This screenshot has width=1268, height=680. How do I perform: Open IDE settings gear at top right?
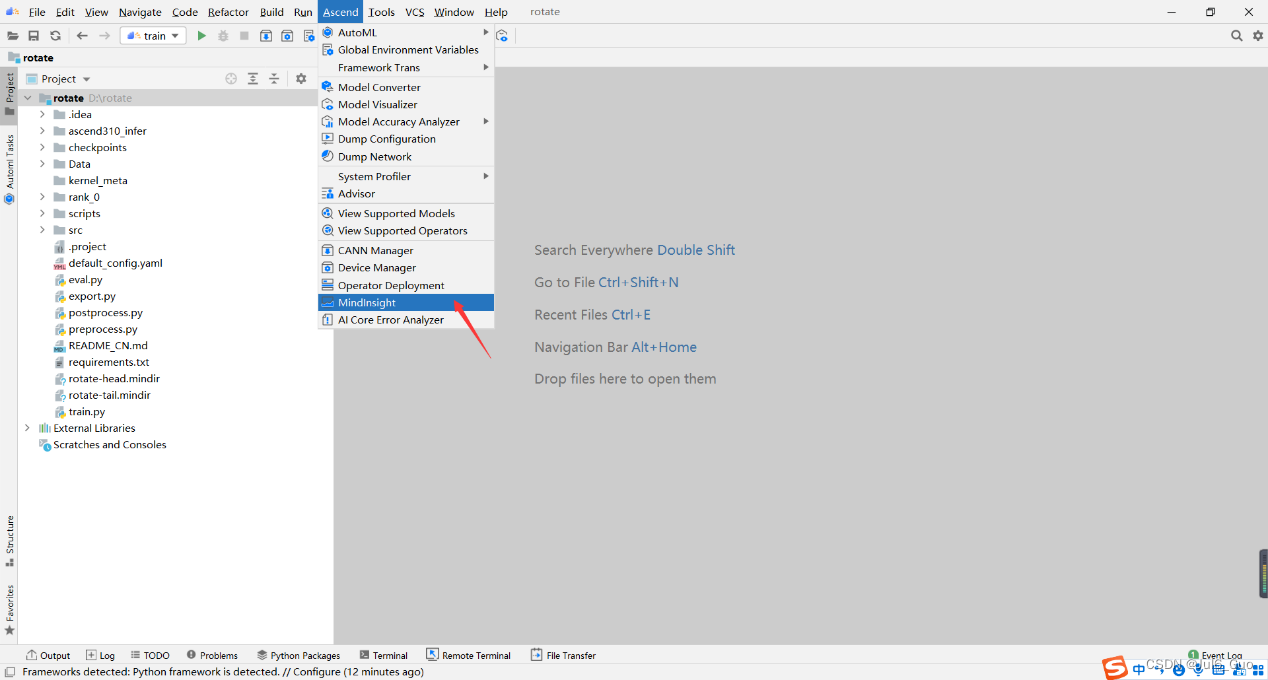1258,36
